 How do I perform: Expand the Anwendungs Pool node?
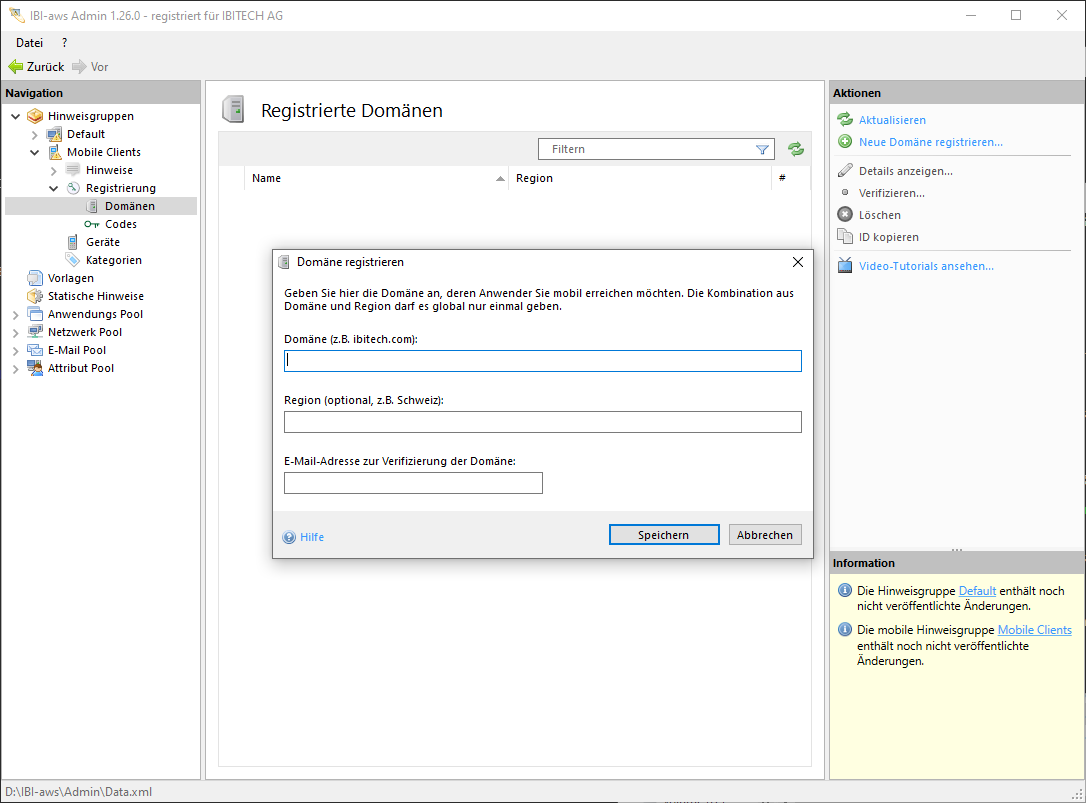pyautogui.click(x=16, y=314)
